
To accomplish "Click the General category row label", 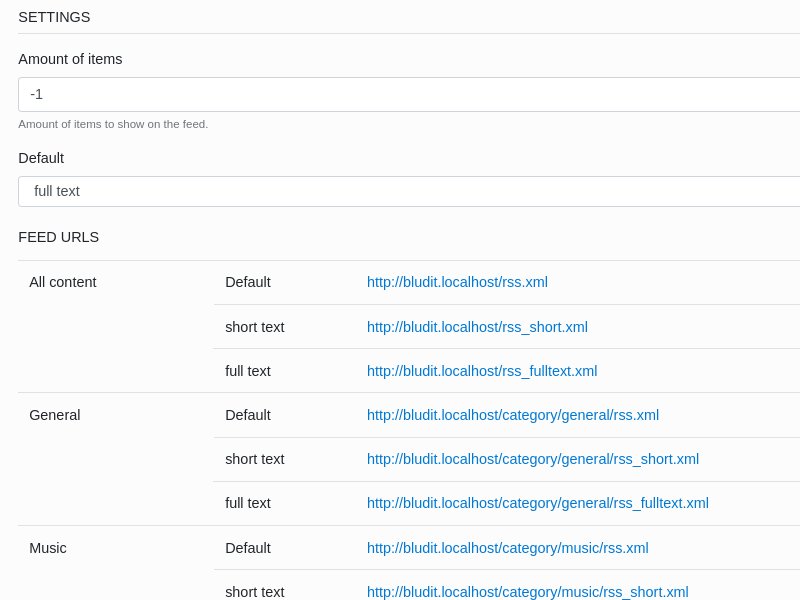I will [55, 415].
